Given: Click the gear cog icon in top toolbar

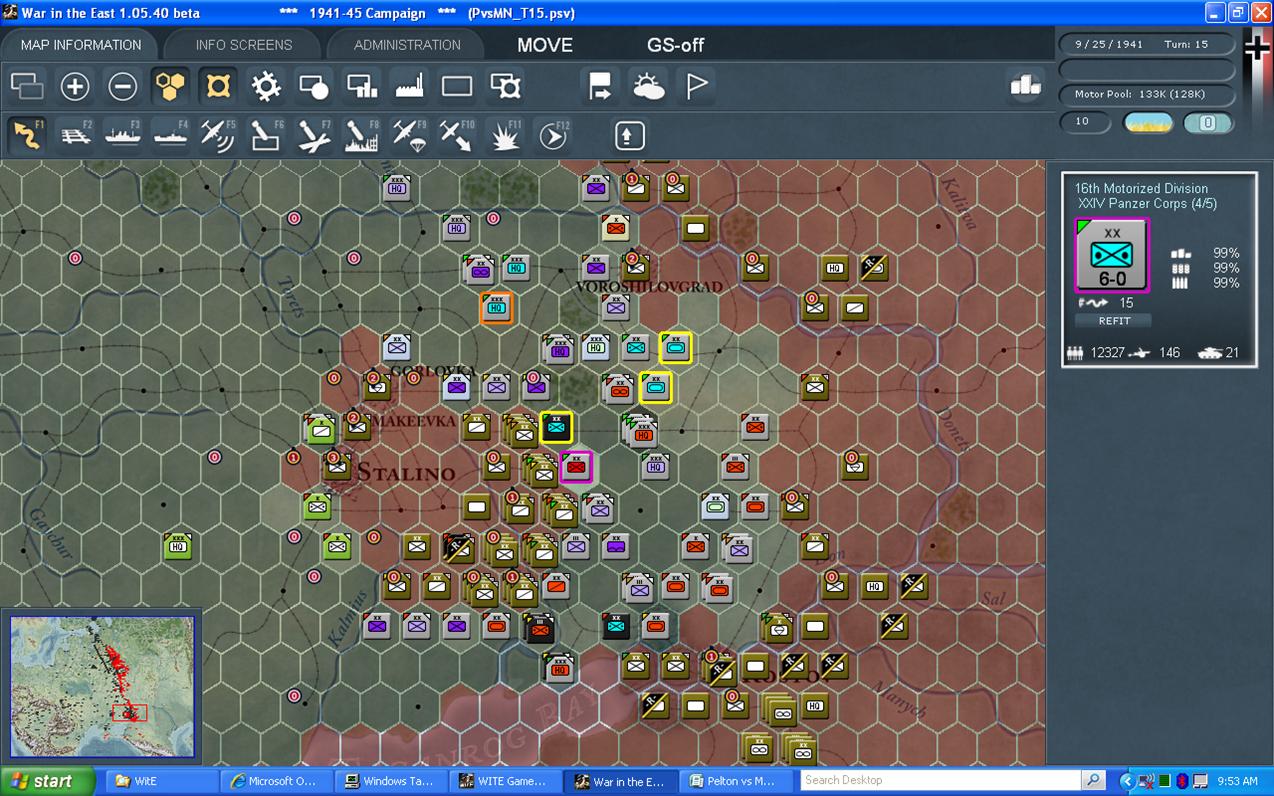Looking at the screenshot, I should pyautogui.click(x=266, y=86).
